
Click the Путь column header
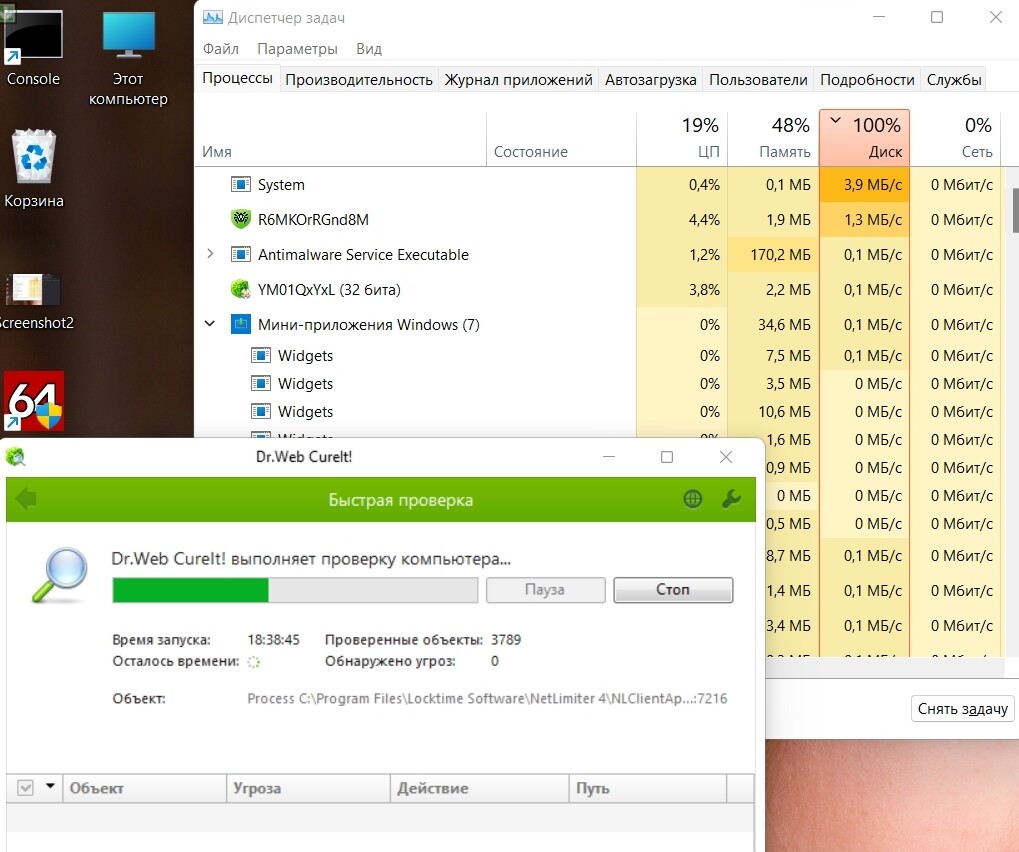pos(647,788)
